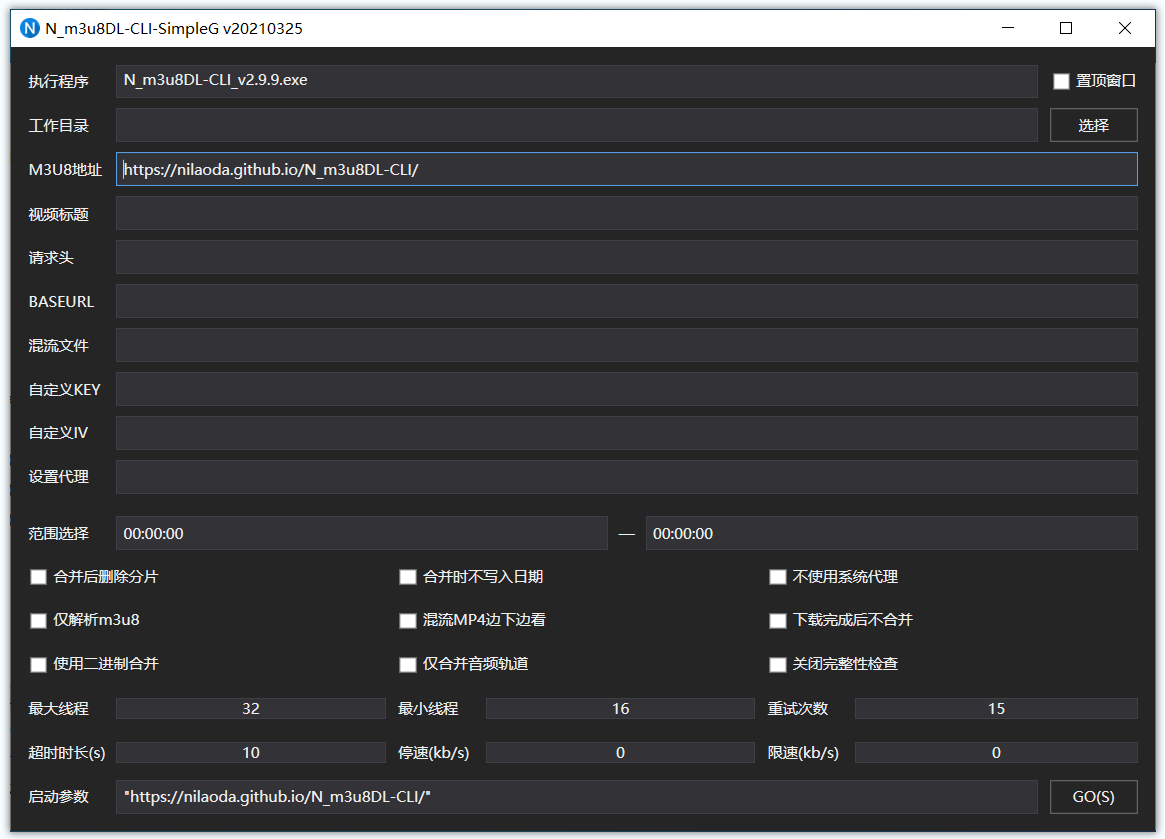The width and height of the screenshot is (1165, 839).
Task: Click the 请求头 input field
Action: point(626,257)
